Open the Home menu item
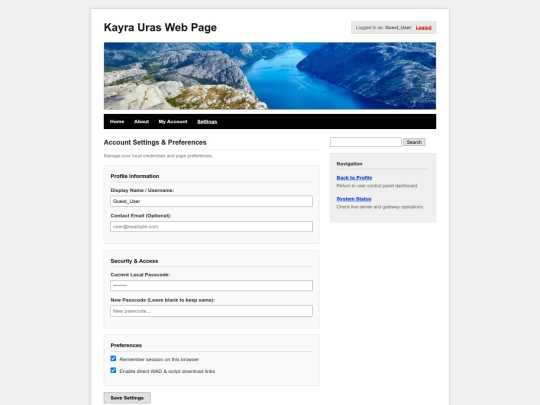The height and width of the screenshot is (405, 540). point(117,122)
